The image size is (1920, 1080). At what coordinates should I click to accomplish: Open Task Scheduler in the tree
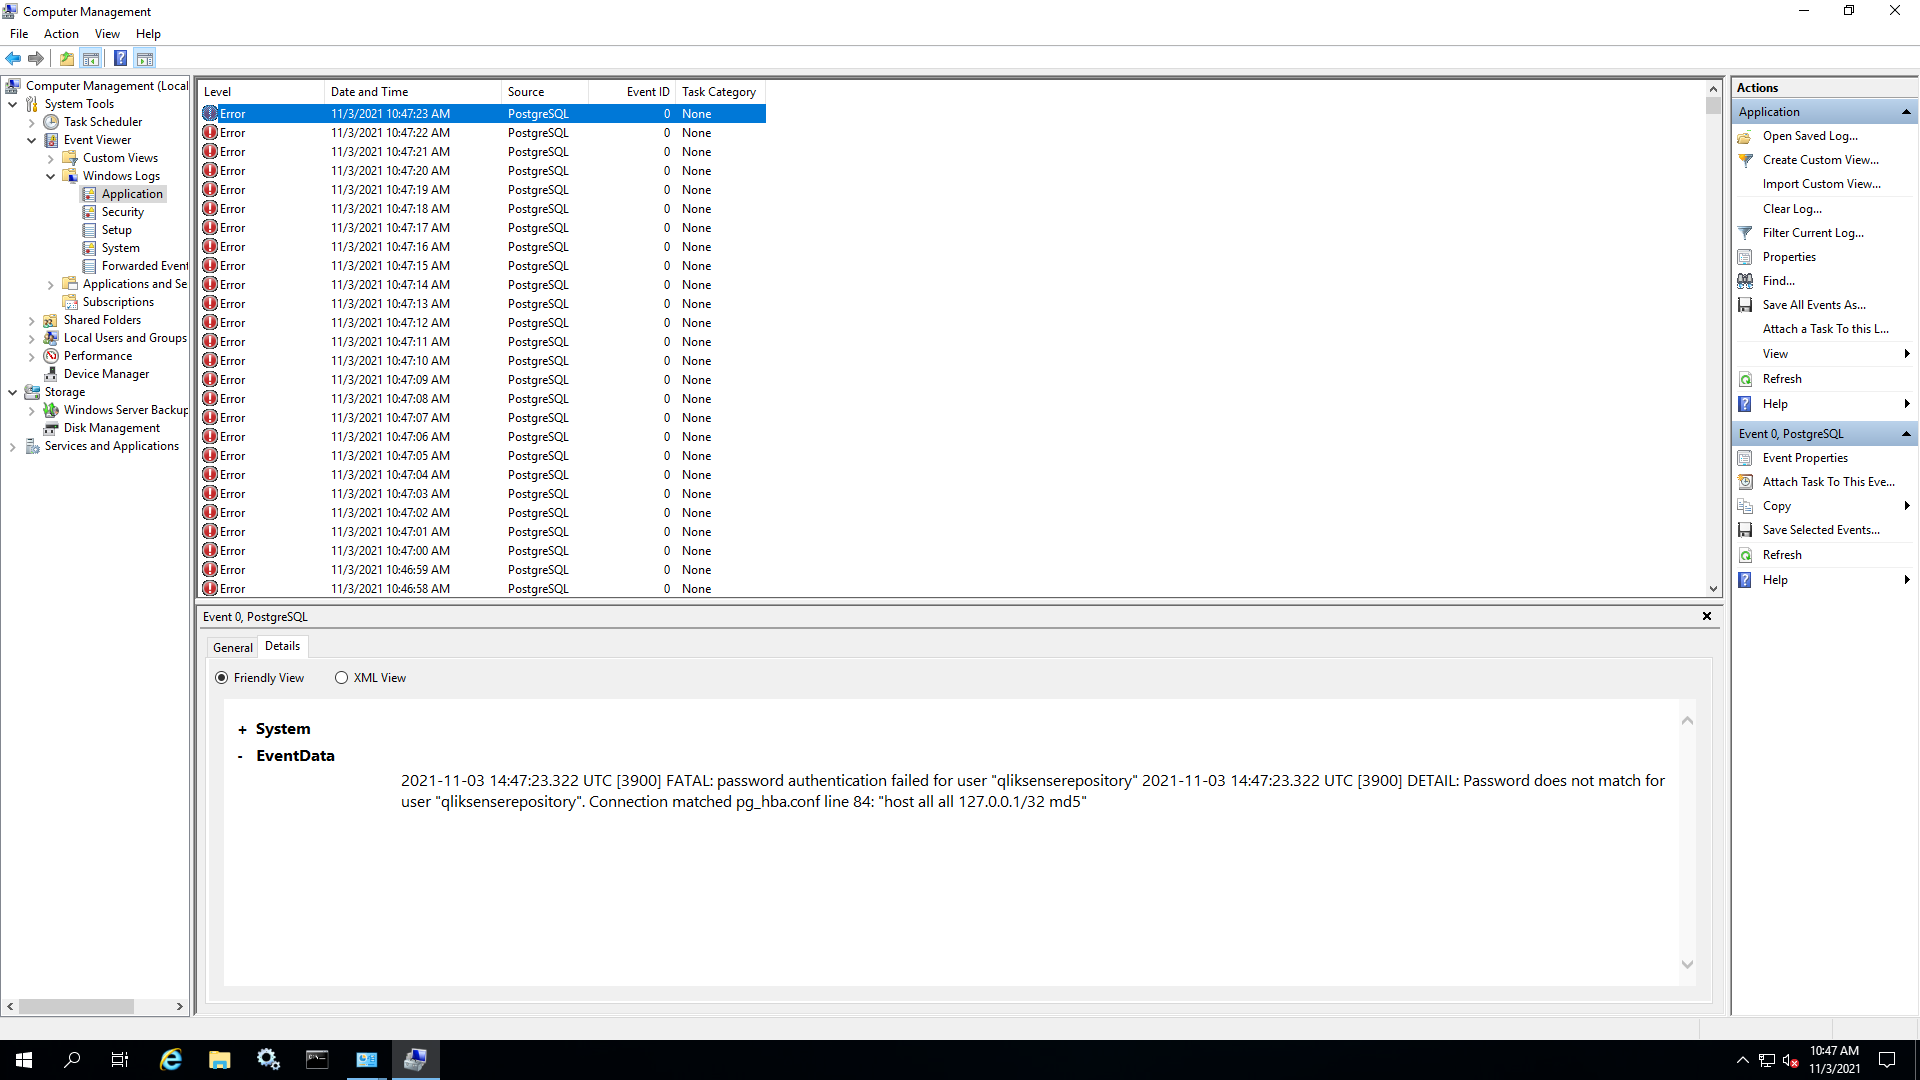[x=102, y=122]
